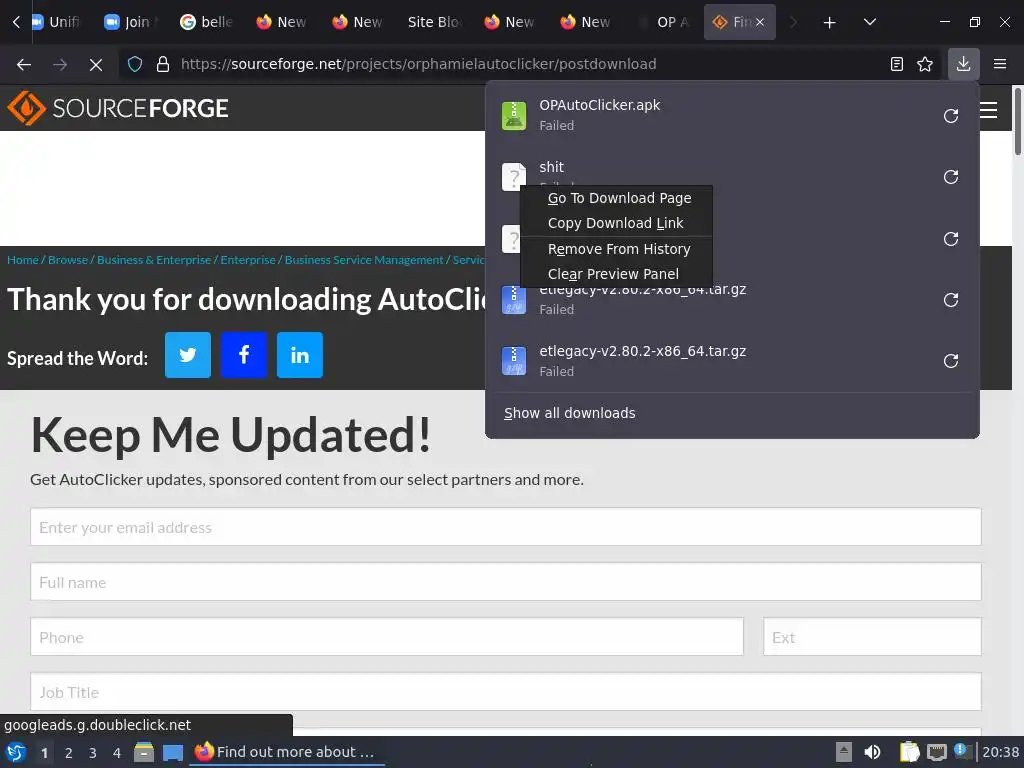Open Business Service Management breadcrumb
This screenshot has height=768, width=1024.
pyautogui.click(x=364, y=260)
